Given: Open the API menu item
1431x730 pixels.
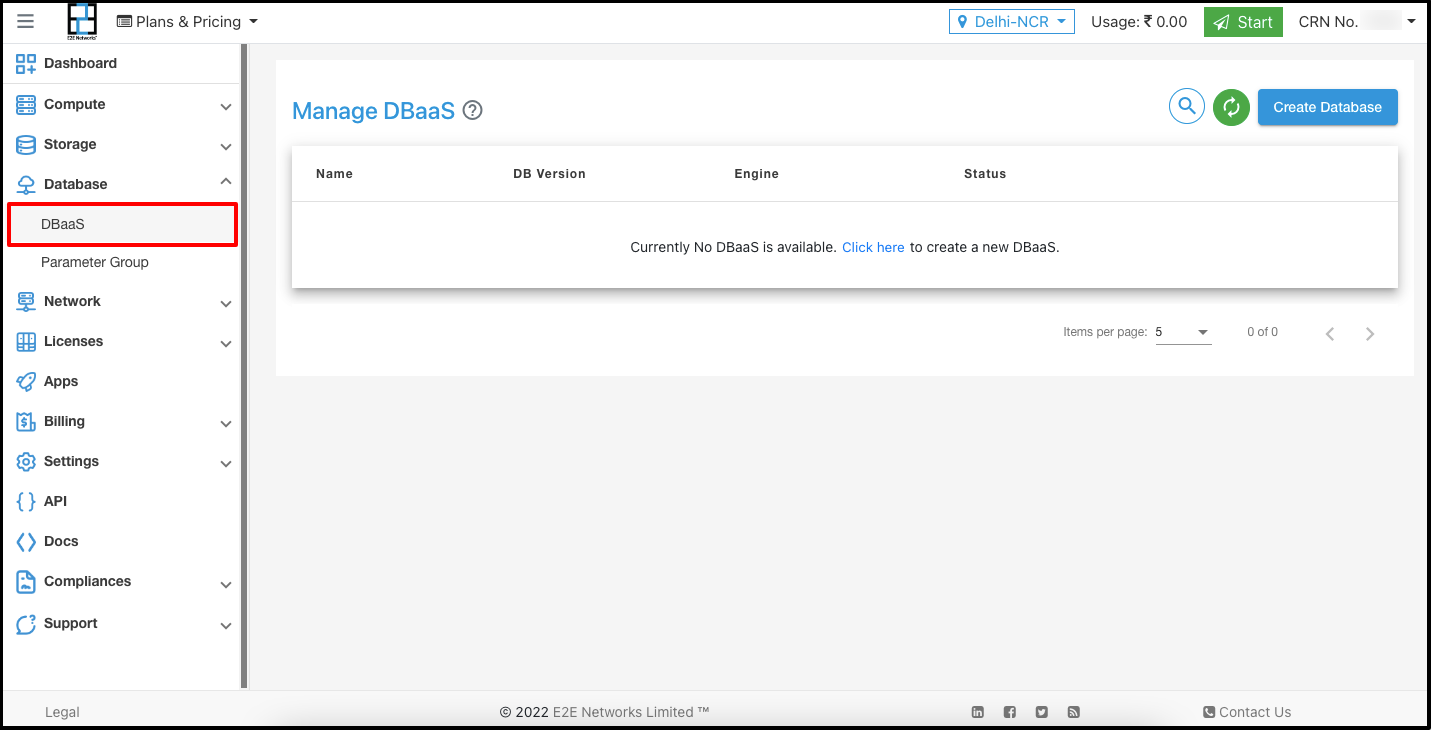Looking at the screenshot, I should click(55, 501).
